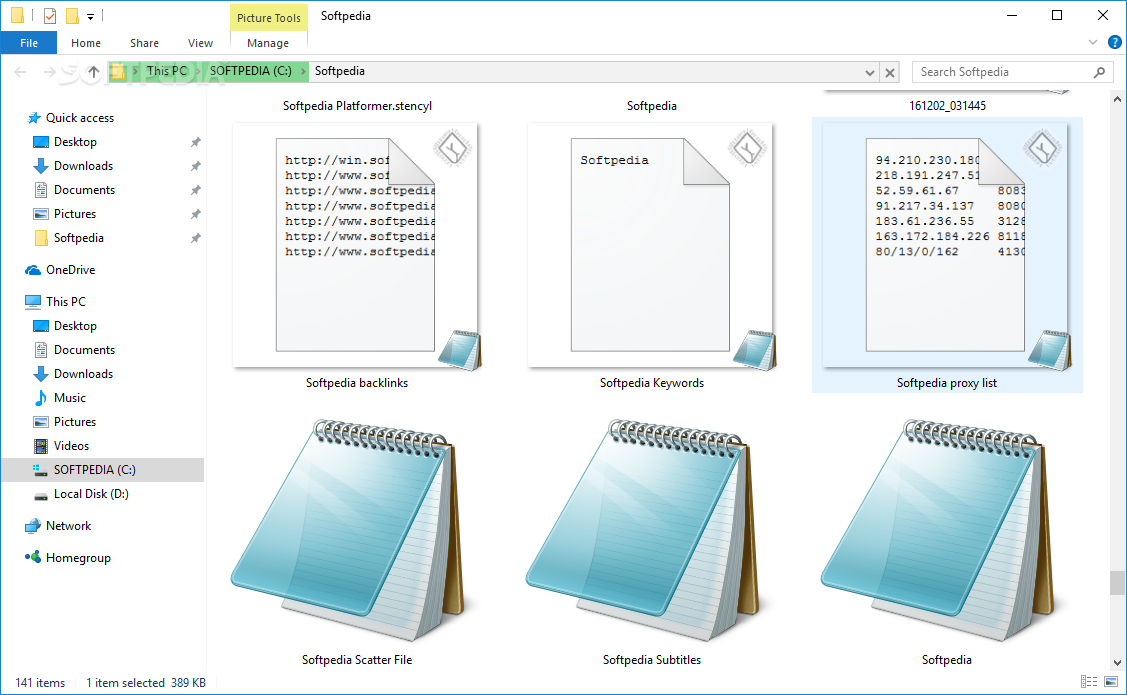Switch to large thumbnails view icon in status bar
The width and height of the screenshot is (1127, 695).
coord(1111,681)
